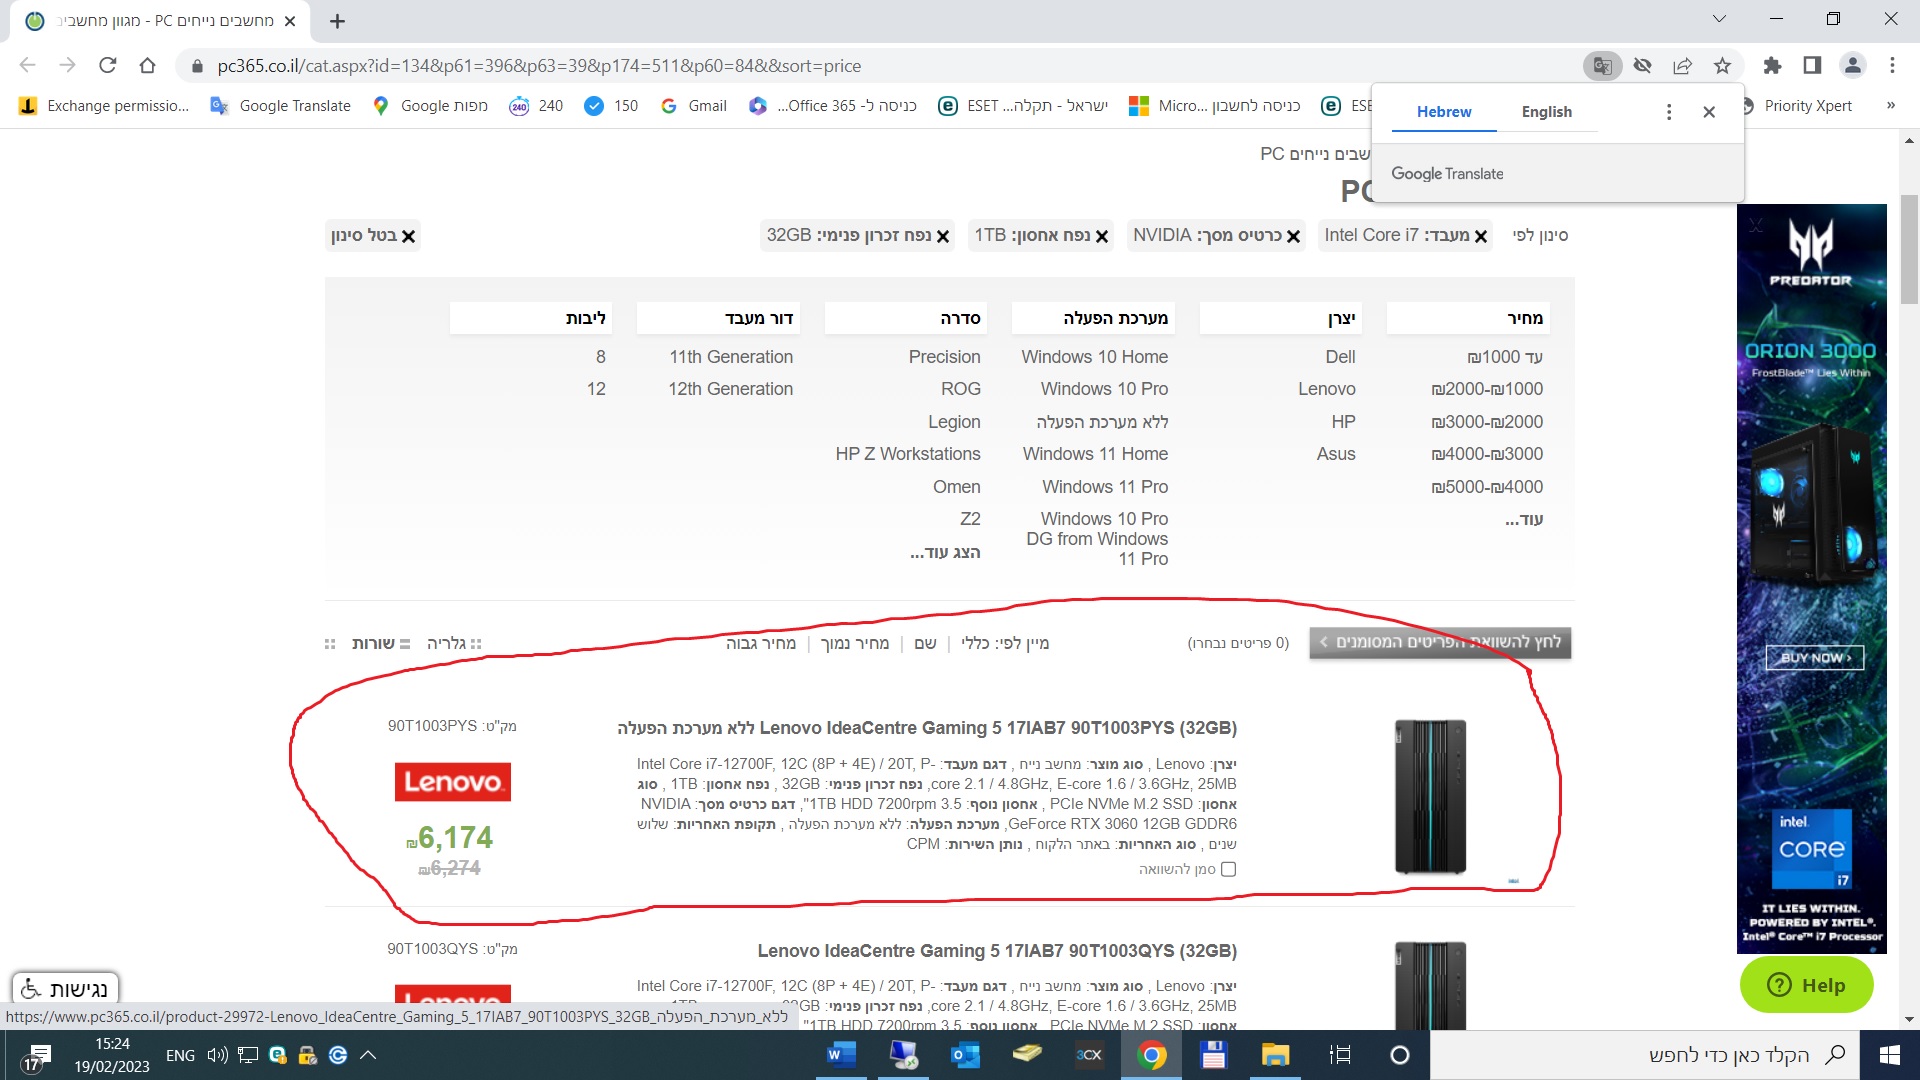Show hidden system tray icons
This screenshot has width=1920, height=1080.
click(367, 1055)
